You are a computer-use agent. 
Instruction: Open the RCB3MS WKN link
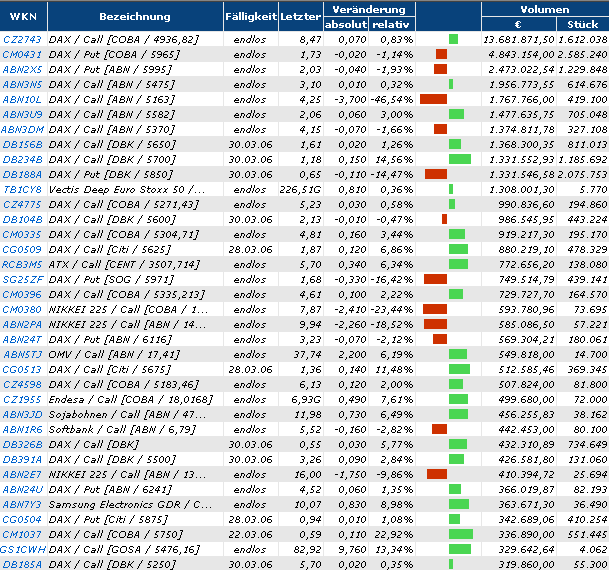(22, 264)
